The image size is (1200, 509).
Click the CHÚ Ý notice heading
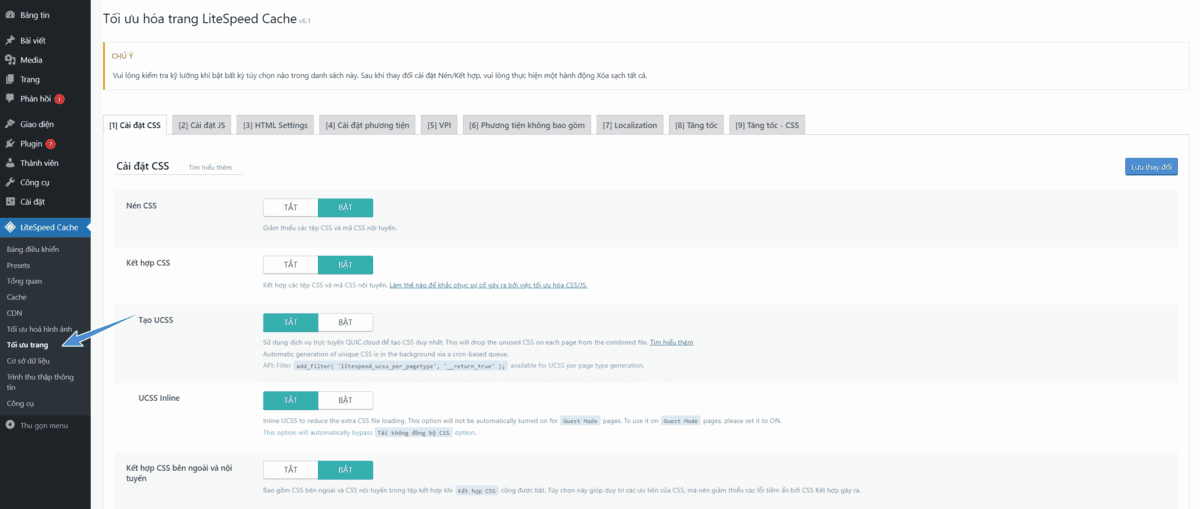coord(123,57)
